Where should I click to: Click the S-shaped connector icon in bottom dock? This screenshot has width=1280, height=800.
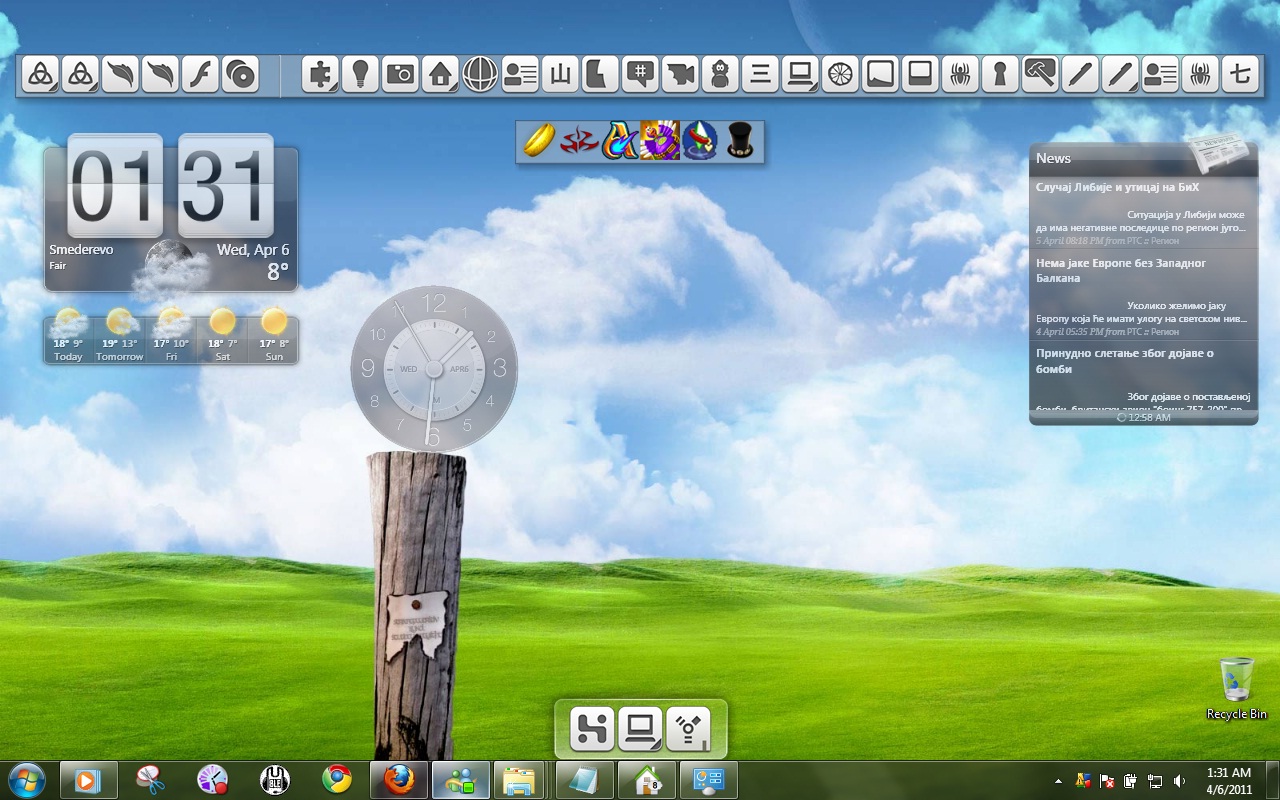[x=591, y=729]
